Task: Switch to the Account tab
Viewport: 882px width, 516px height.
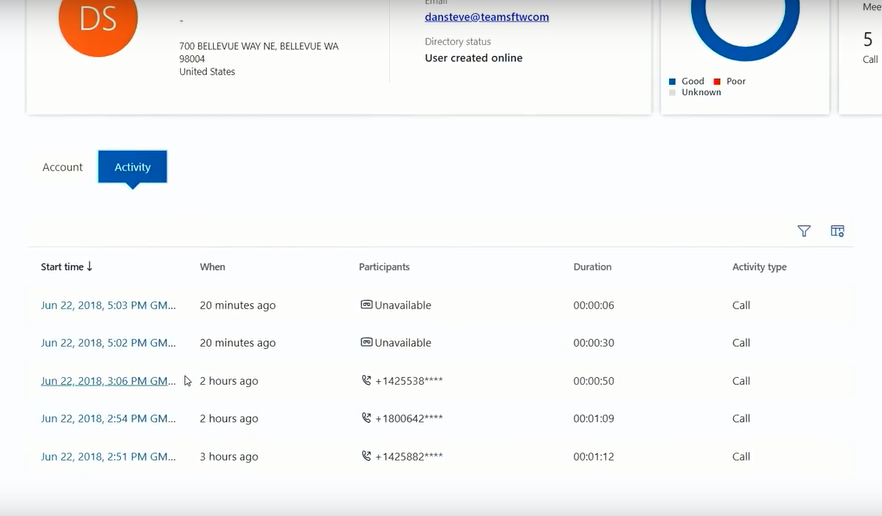Action: 62,167
